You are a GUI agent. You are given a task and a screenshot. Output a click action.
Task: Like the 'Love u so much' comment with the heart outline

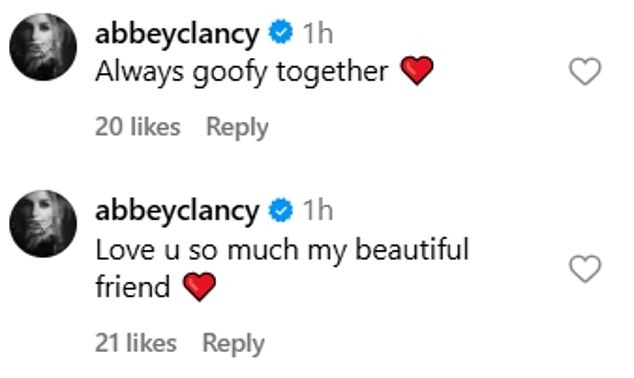tap(585, 268)
